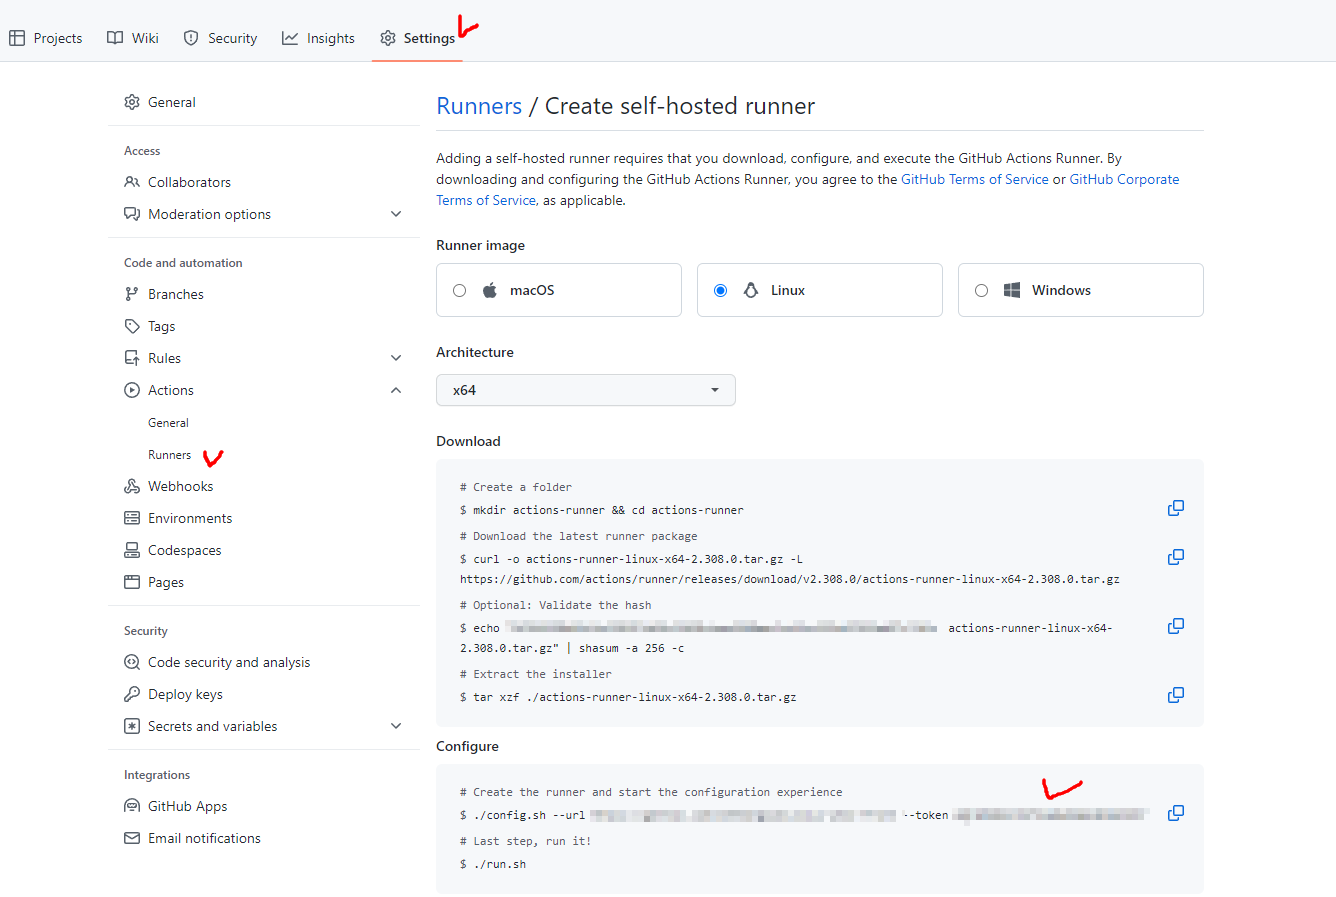Copy the curl download command

click(x=1176, y=557)
